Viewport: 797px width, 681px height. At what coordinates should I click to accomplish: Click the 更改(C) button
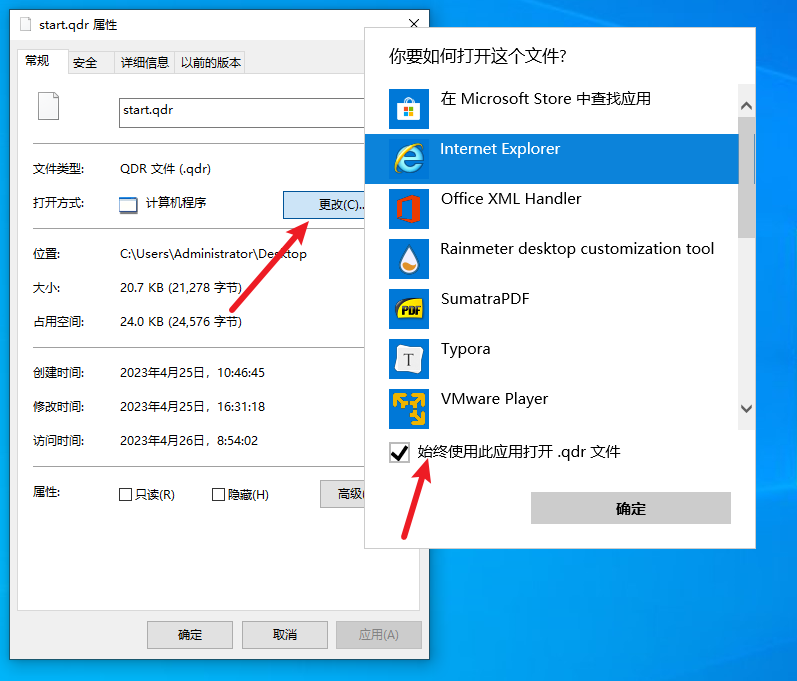click(324, 205)
